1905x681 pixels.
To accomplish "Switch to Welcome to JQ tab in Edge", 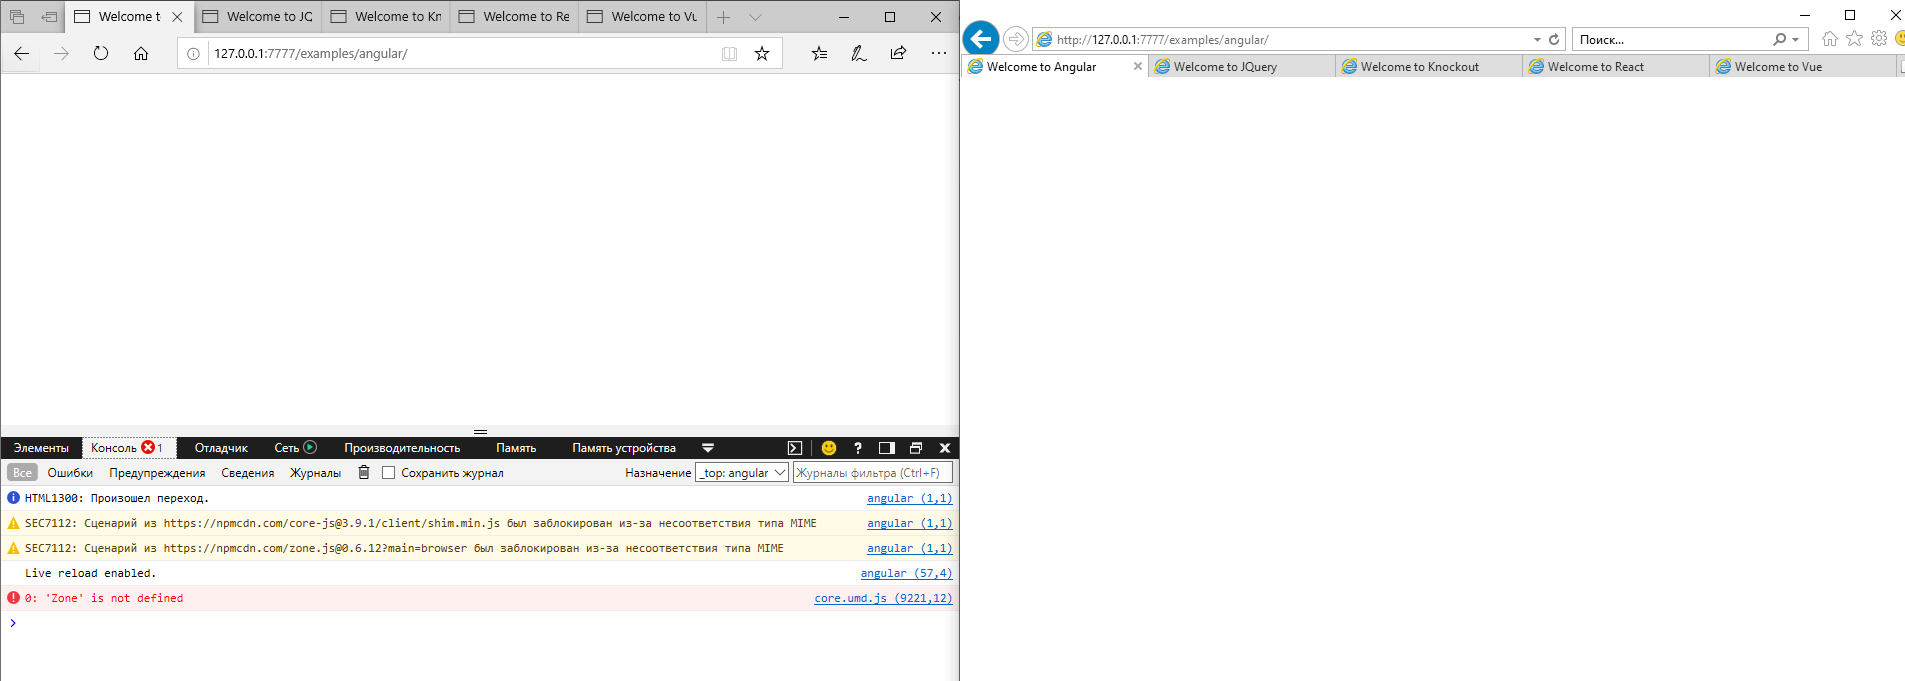I will (x=258, y=16).
